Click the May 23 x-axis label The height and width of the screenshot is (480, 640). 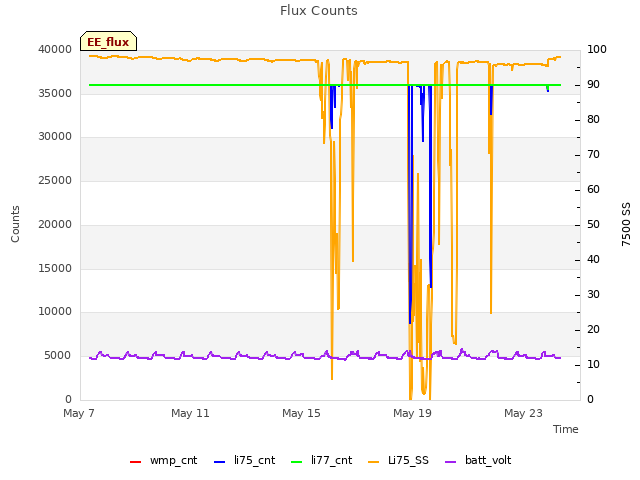coord(523,413)
